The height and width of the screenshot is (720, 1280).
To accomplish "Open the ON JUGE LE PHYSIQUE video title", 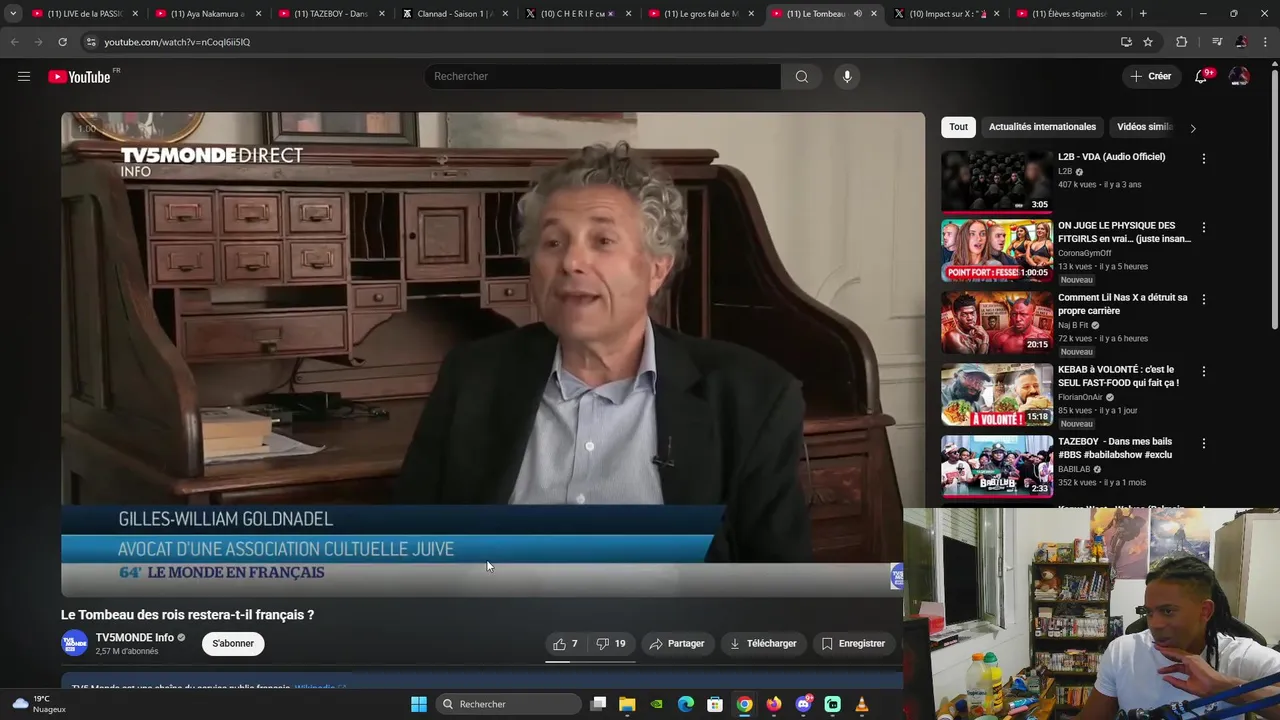I will 1124,232.
